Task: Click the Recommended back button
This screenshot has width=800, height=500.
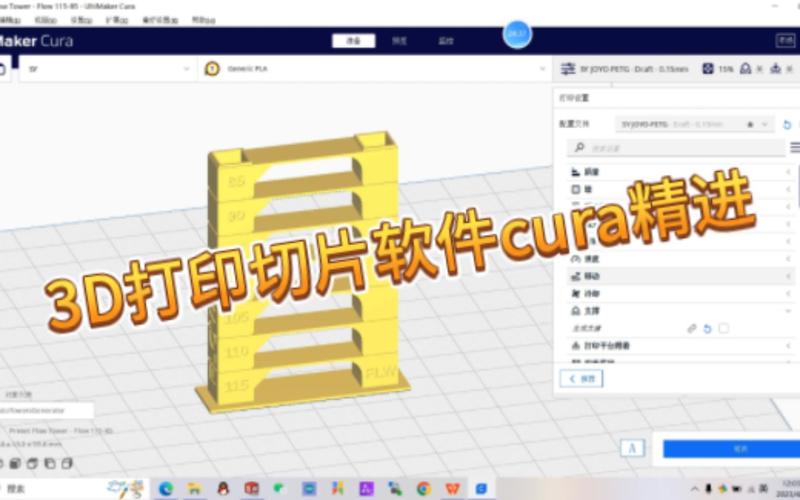Action: pos(581,379)
